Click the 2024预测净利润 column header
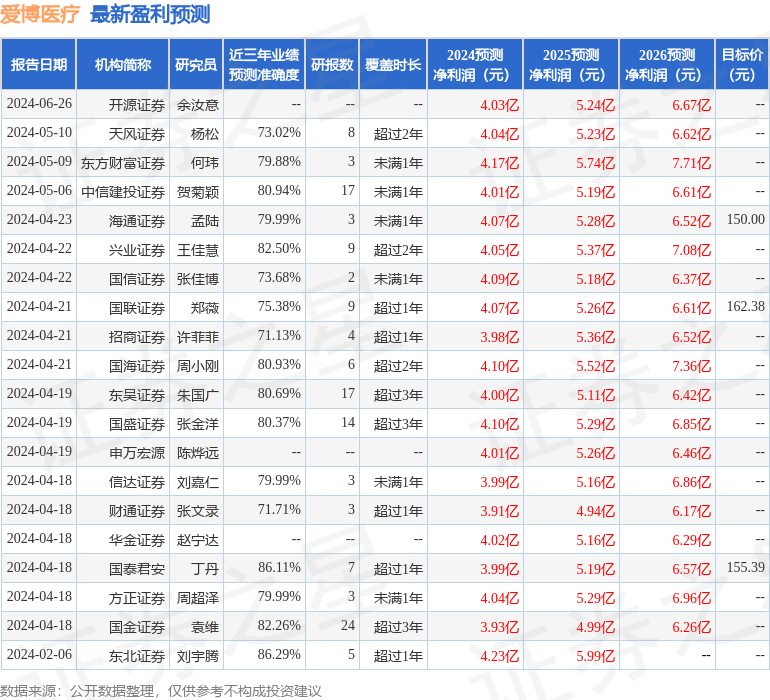Image resolution: width=770 pixels, height=700 pixels. click(x=475, y=64)
